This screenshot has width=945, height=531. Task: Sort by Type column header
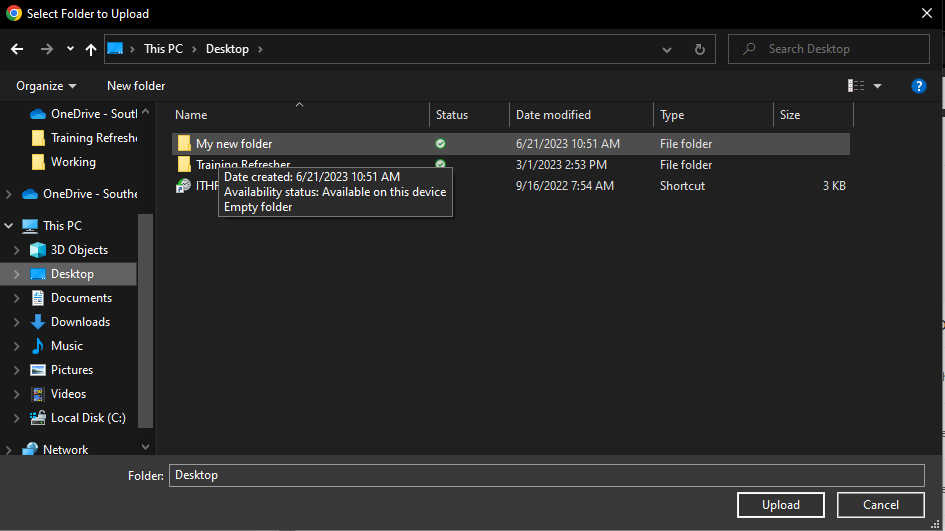pyautogui.click(x=672, y=115)
